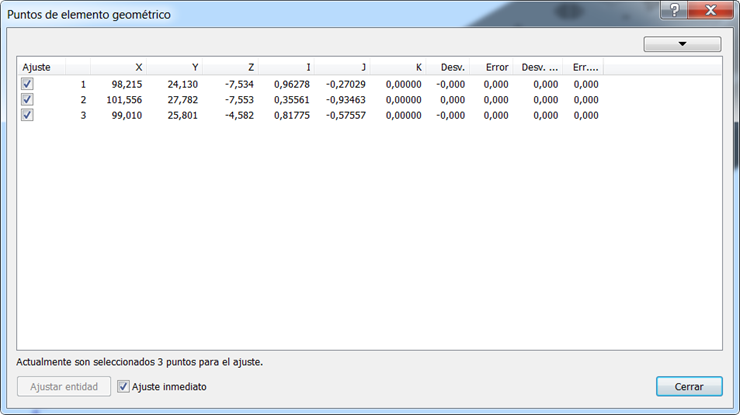Click point number 3 in the index column
This screenshot has width=740, height=415.
83,116
